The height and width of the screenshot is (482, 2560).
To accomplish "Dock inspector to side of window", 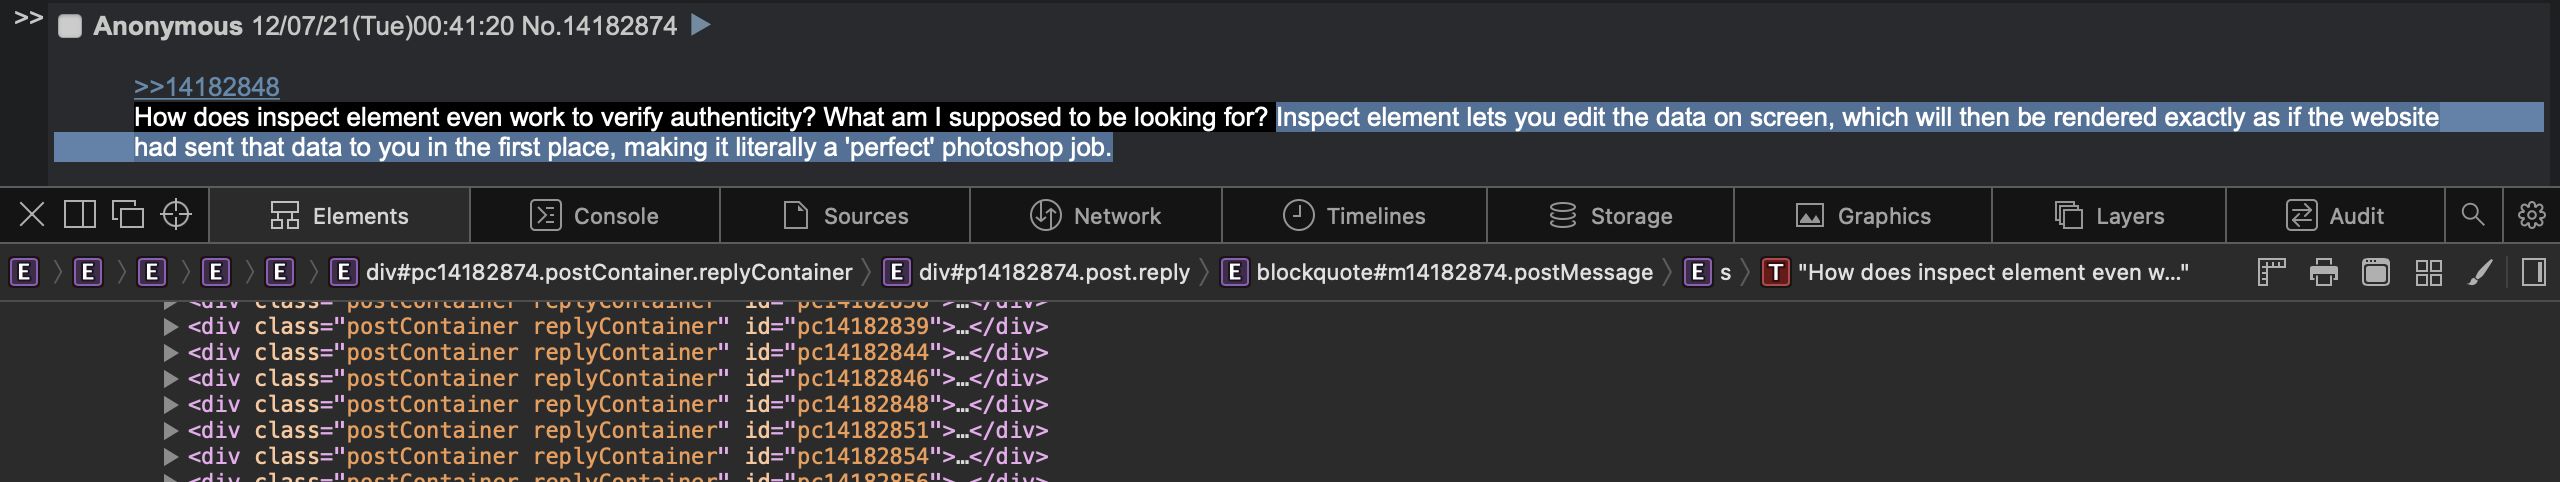I will 80,215.
